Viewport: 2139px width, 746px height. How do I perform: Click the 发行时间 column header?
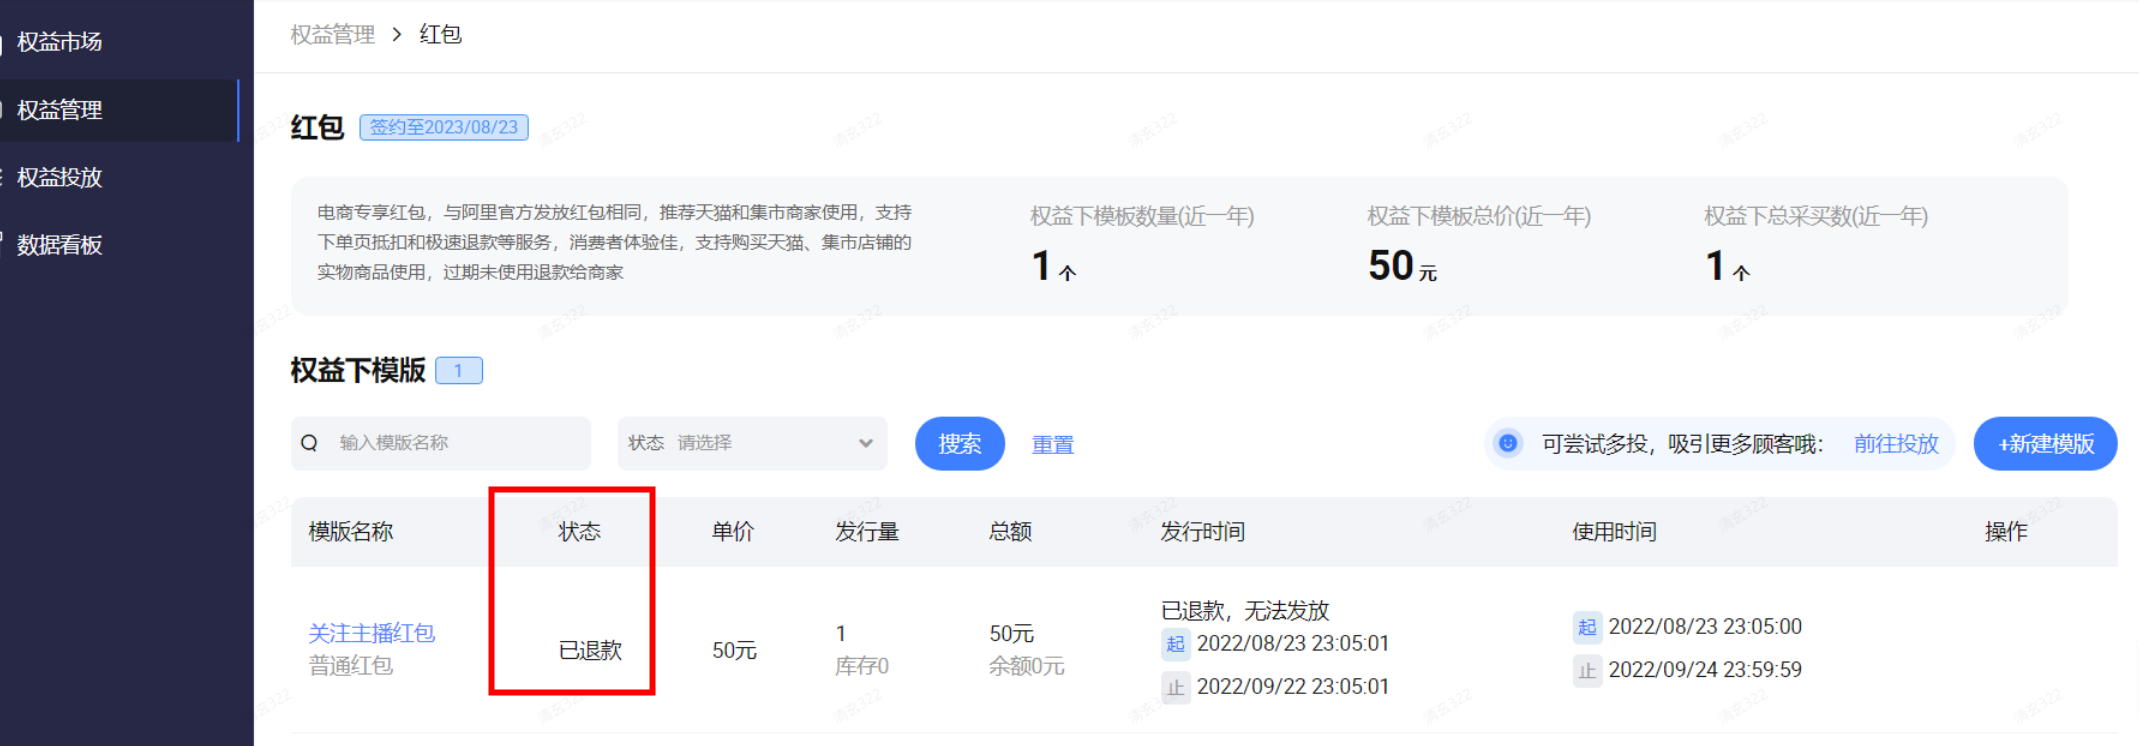click(1203, 532)
